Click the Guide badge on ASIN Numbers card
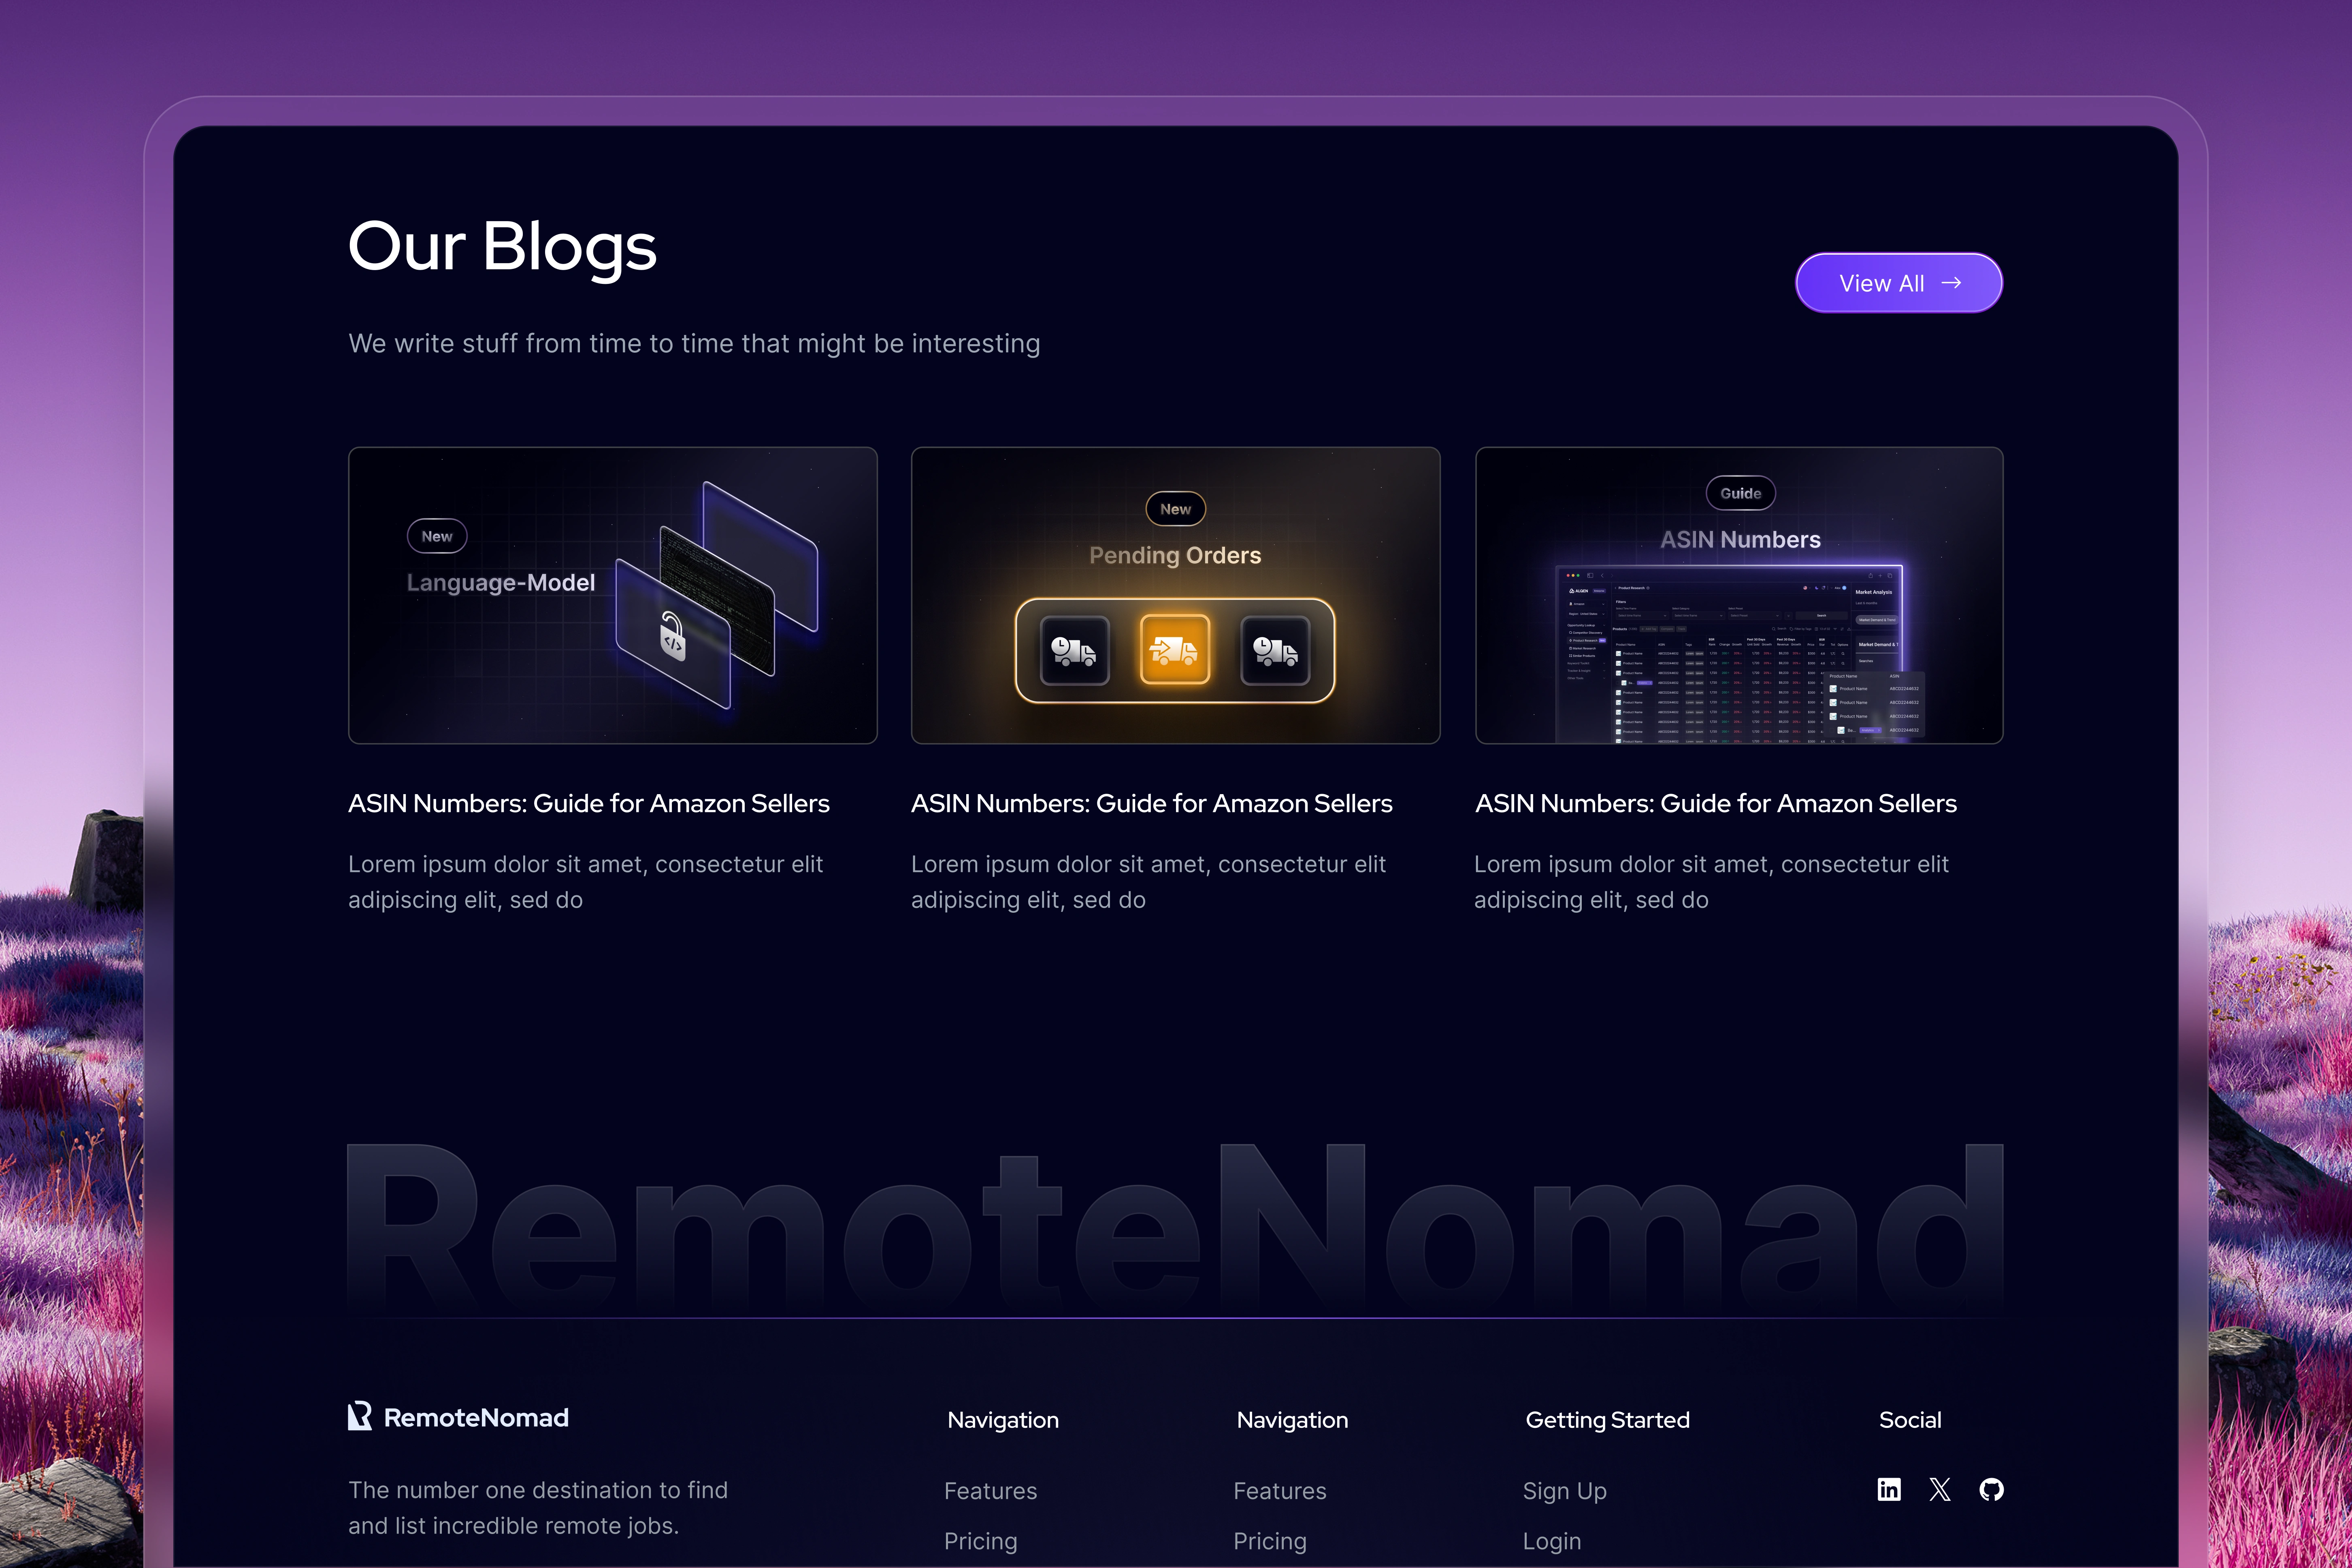The height and width of the screenshot is (1568, 2352). pyautogui.click(x=1740, y=493)
